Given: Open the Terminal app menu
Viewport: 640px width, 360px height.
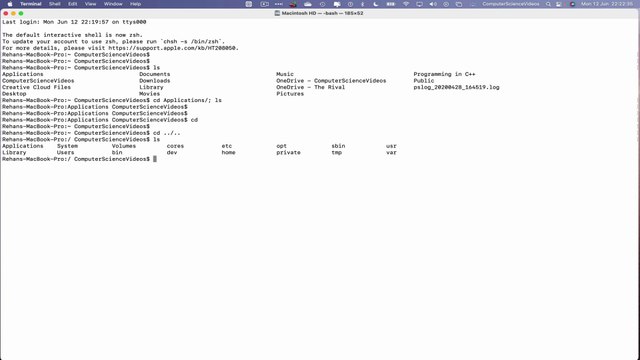Looking at the screenshot, I should [31, 4].
